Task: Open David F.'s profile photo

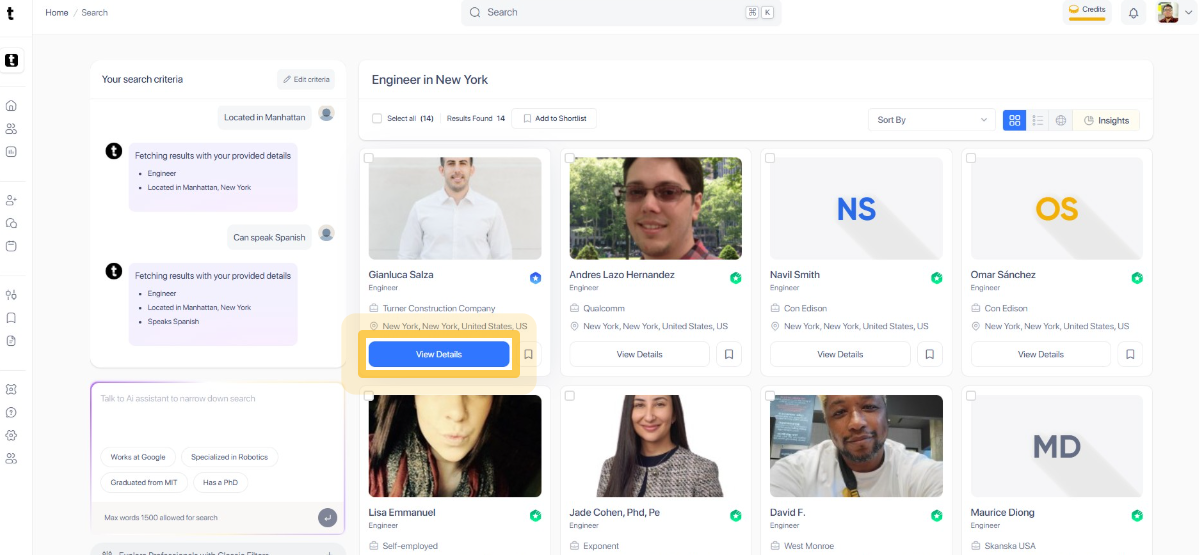Action: coord(856,446)
